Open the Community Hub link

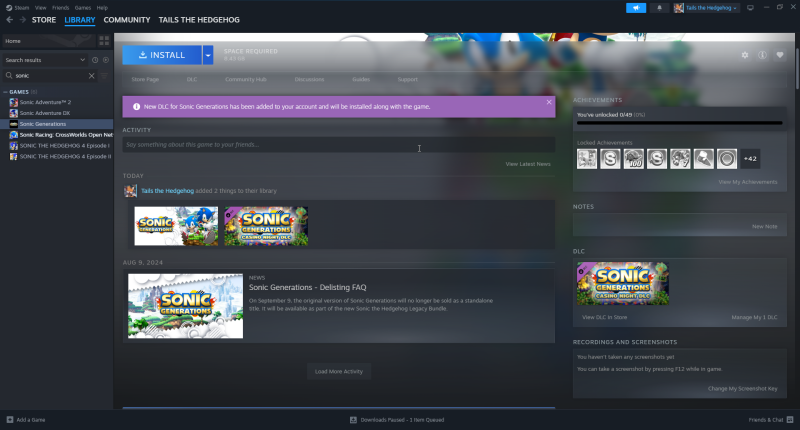pyautogui.click(x=245, y=80)
